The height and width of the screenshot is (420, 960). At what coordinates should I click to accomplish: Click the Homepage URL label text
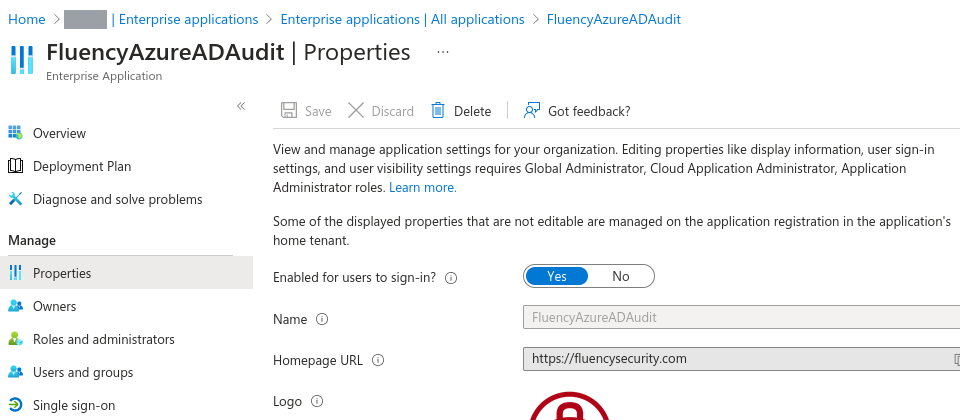318,360
